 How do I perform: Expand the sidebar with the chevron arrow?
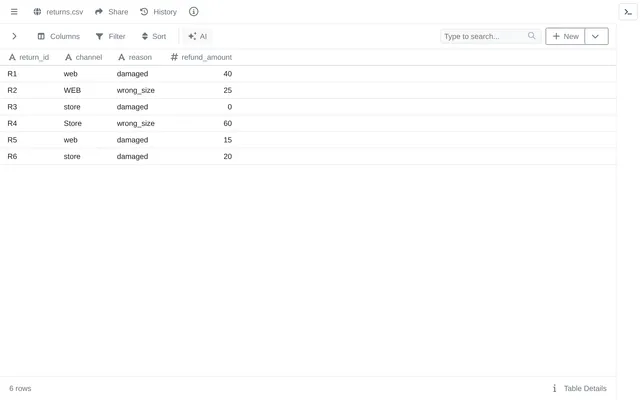[14, 36]
